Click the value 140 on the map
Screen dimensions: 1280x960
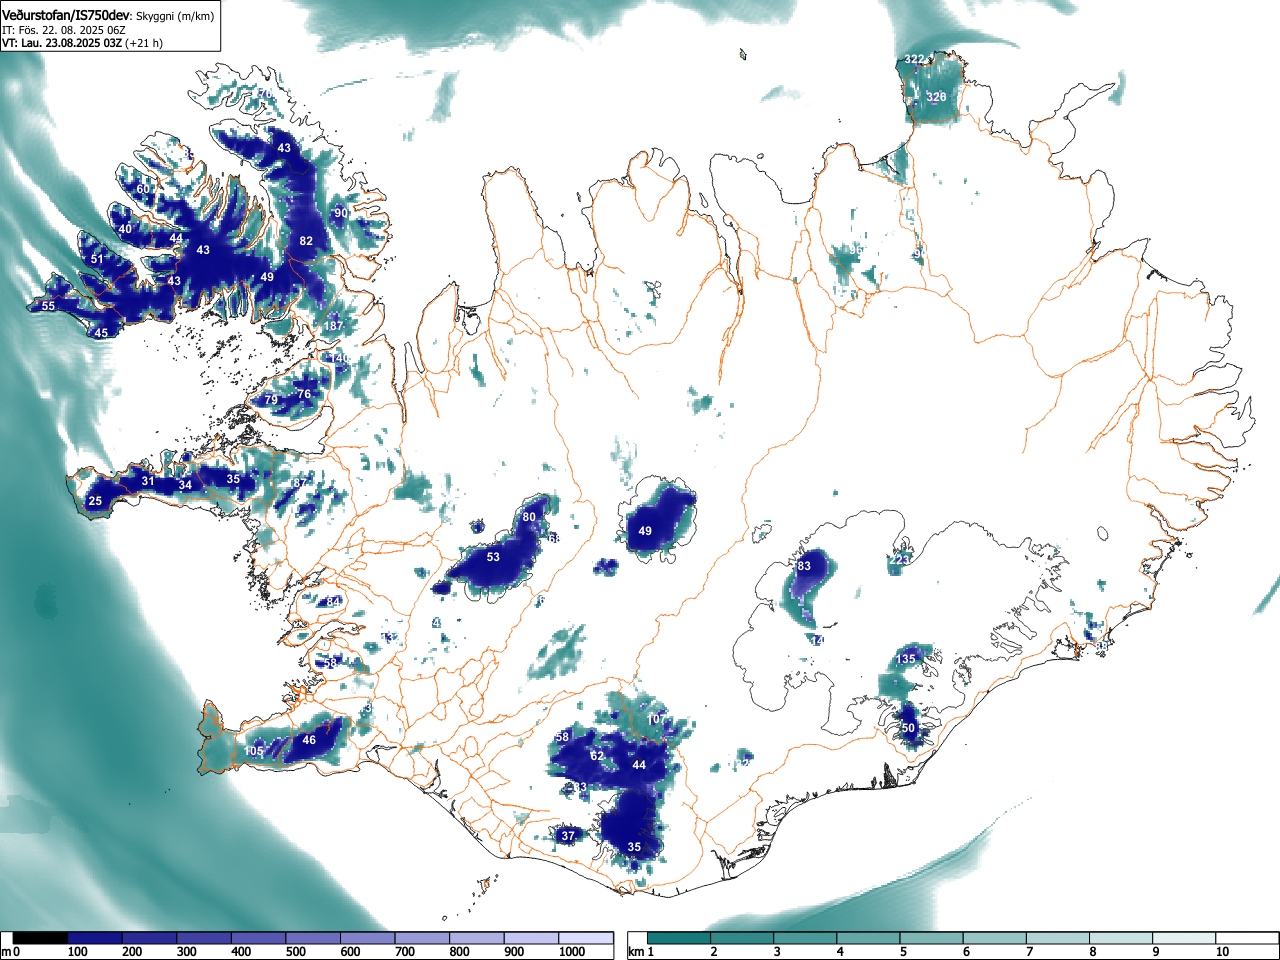(340, 358)
